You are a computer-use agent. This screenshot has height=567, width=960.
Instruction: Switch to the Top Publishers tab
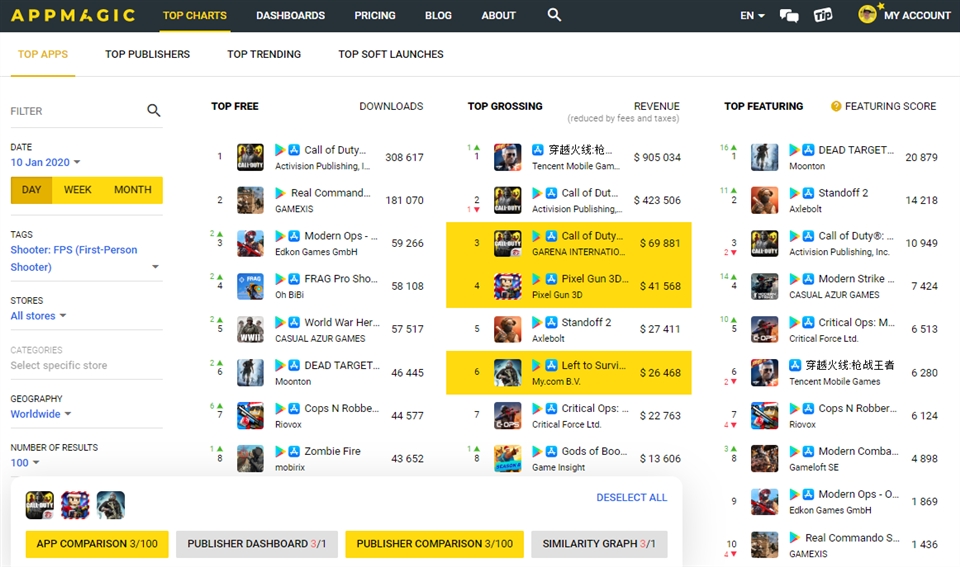147,54
